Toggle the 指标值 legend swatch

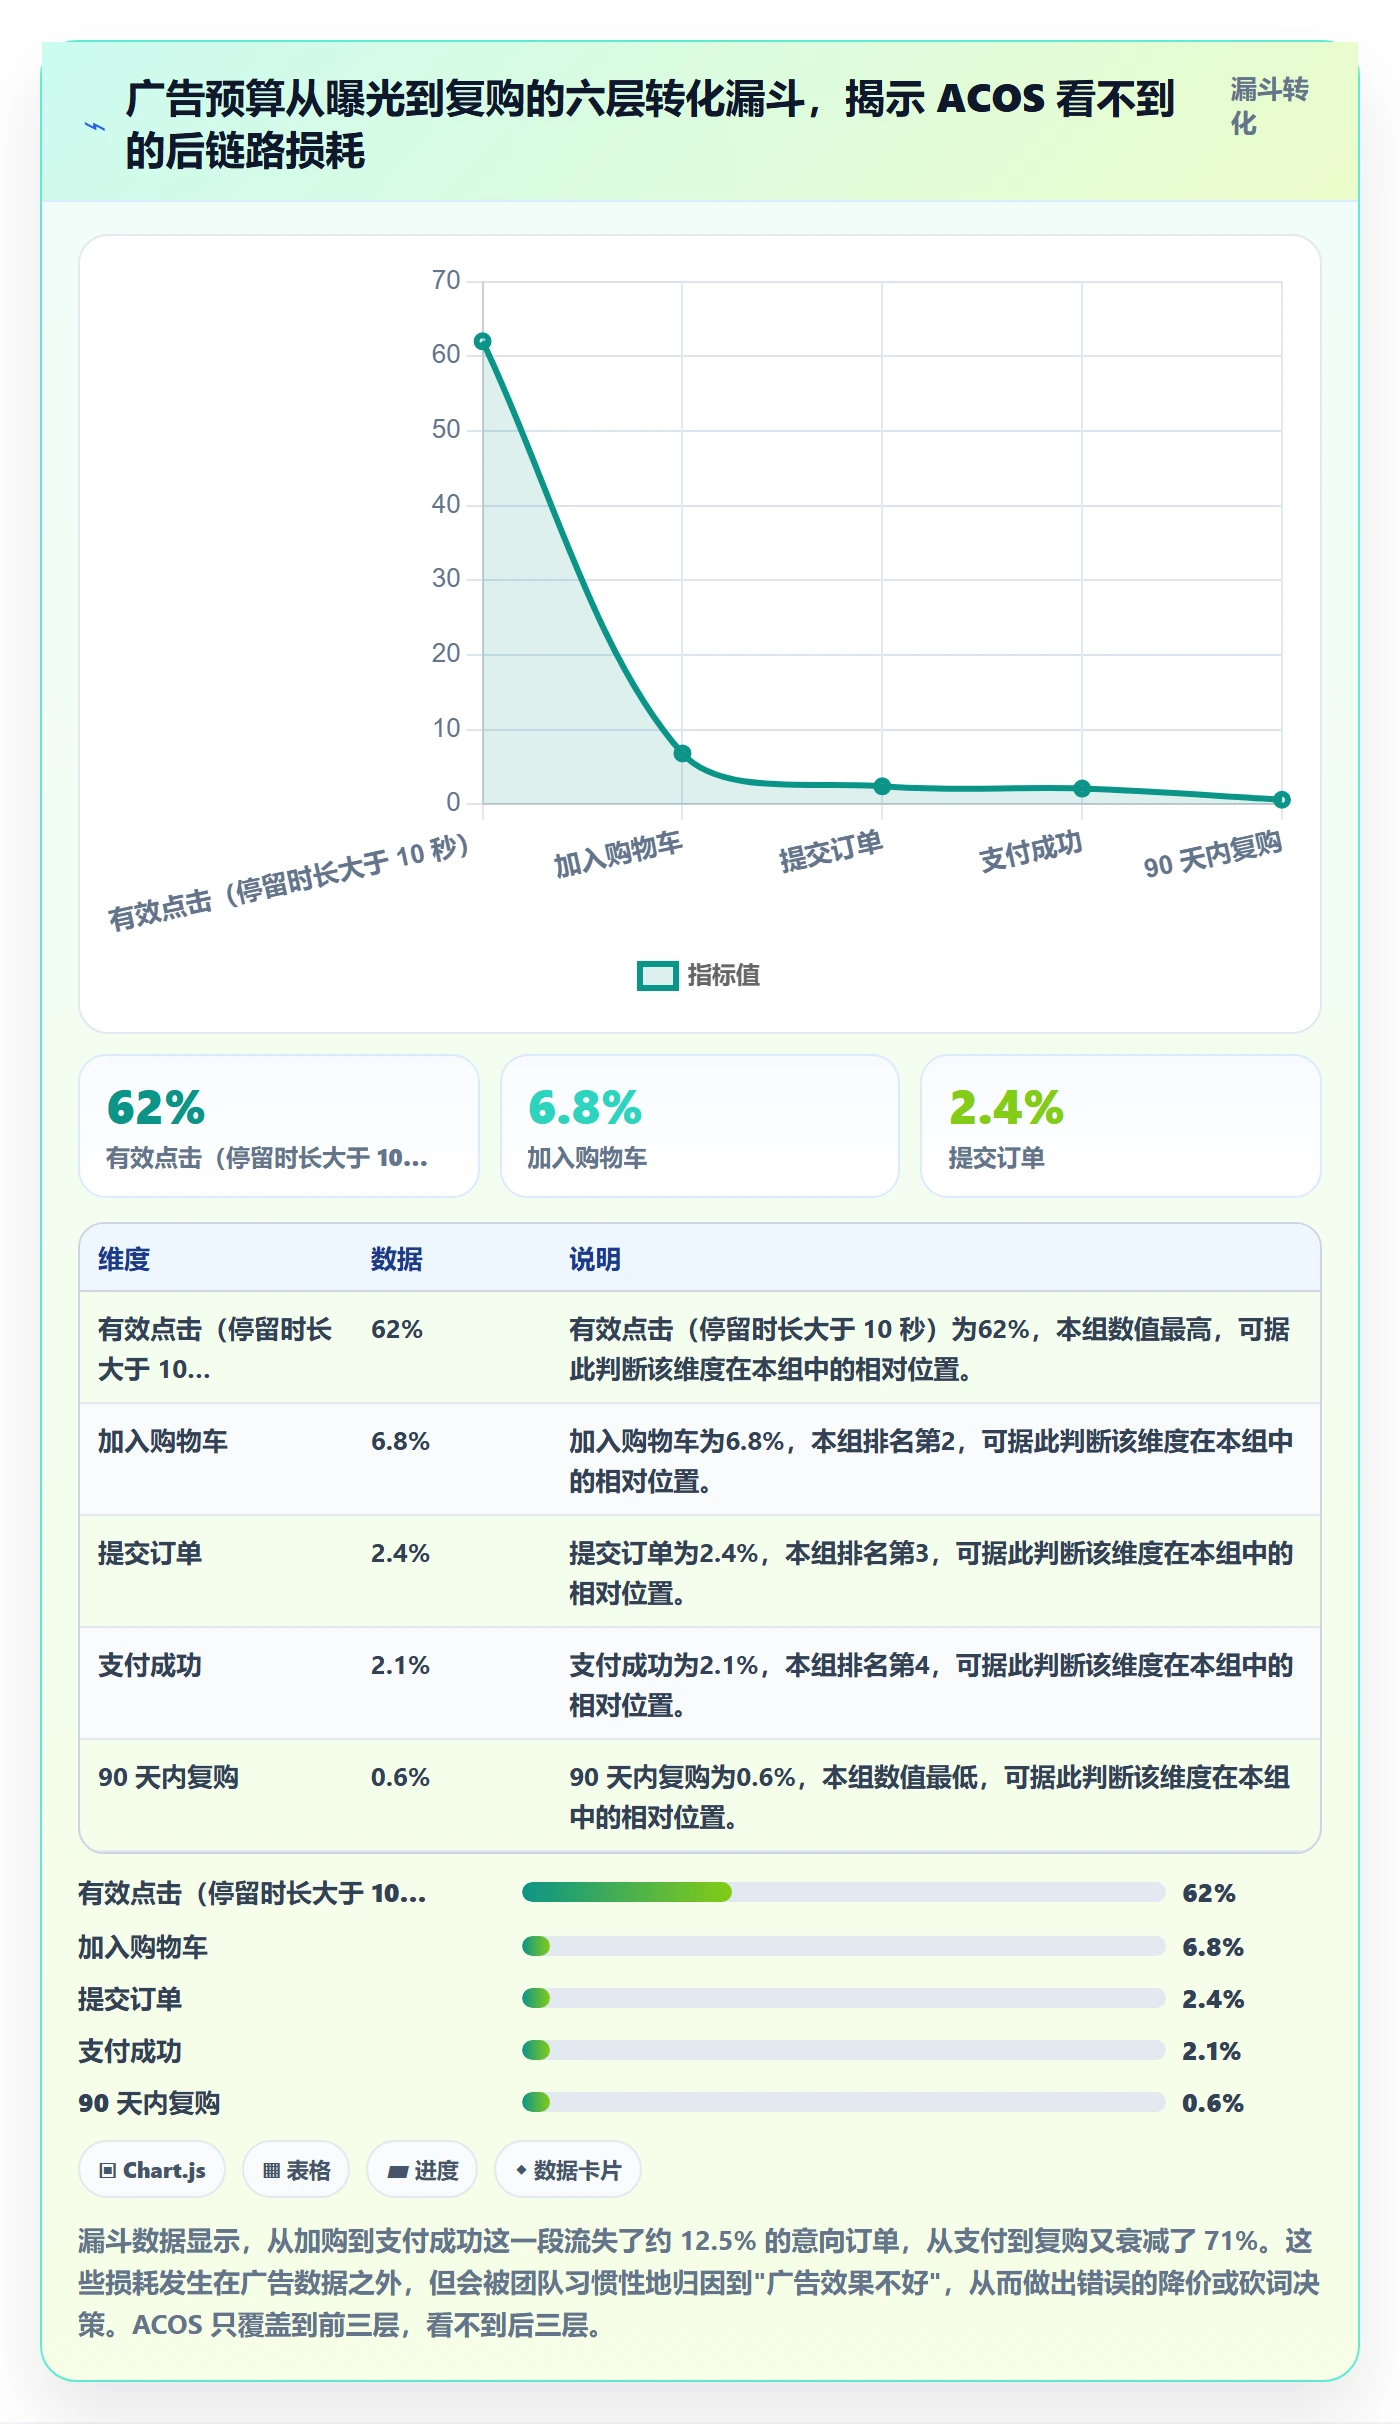657,975
